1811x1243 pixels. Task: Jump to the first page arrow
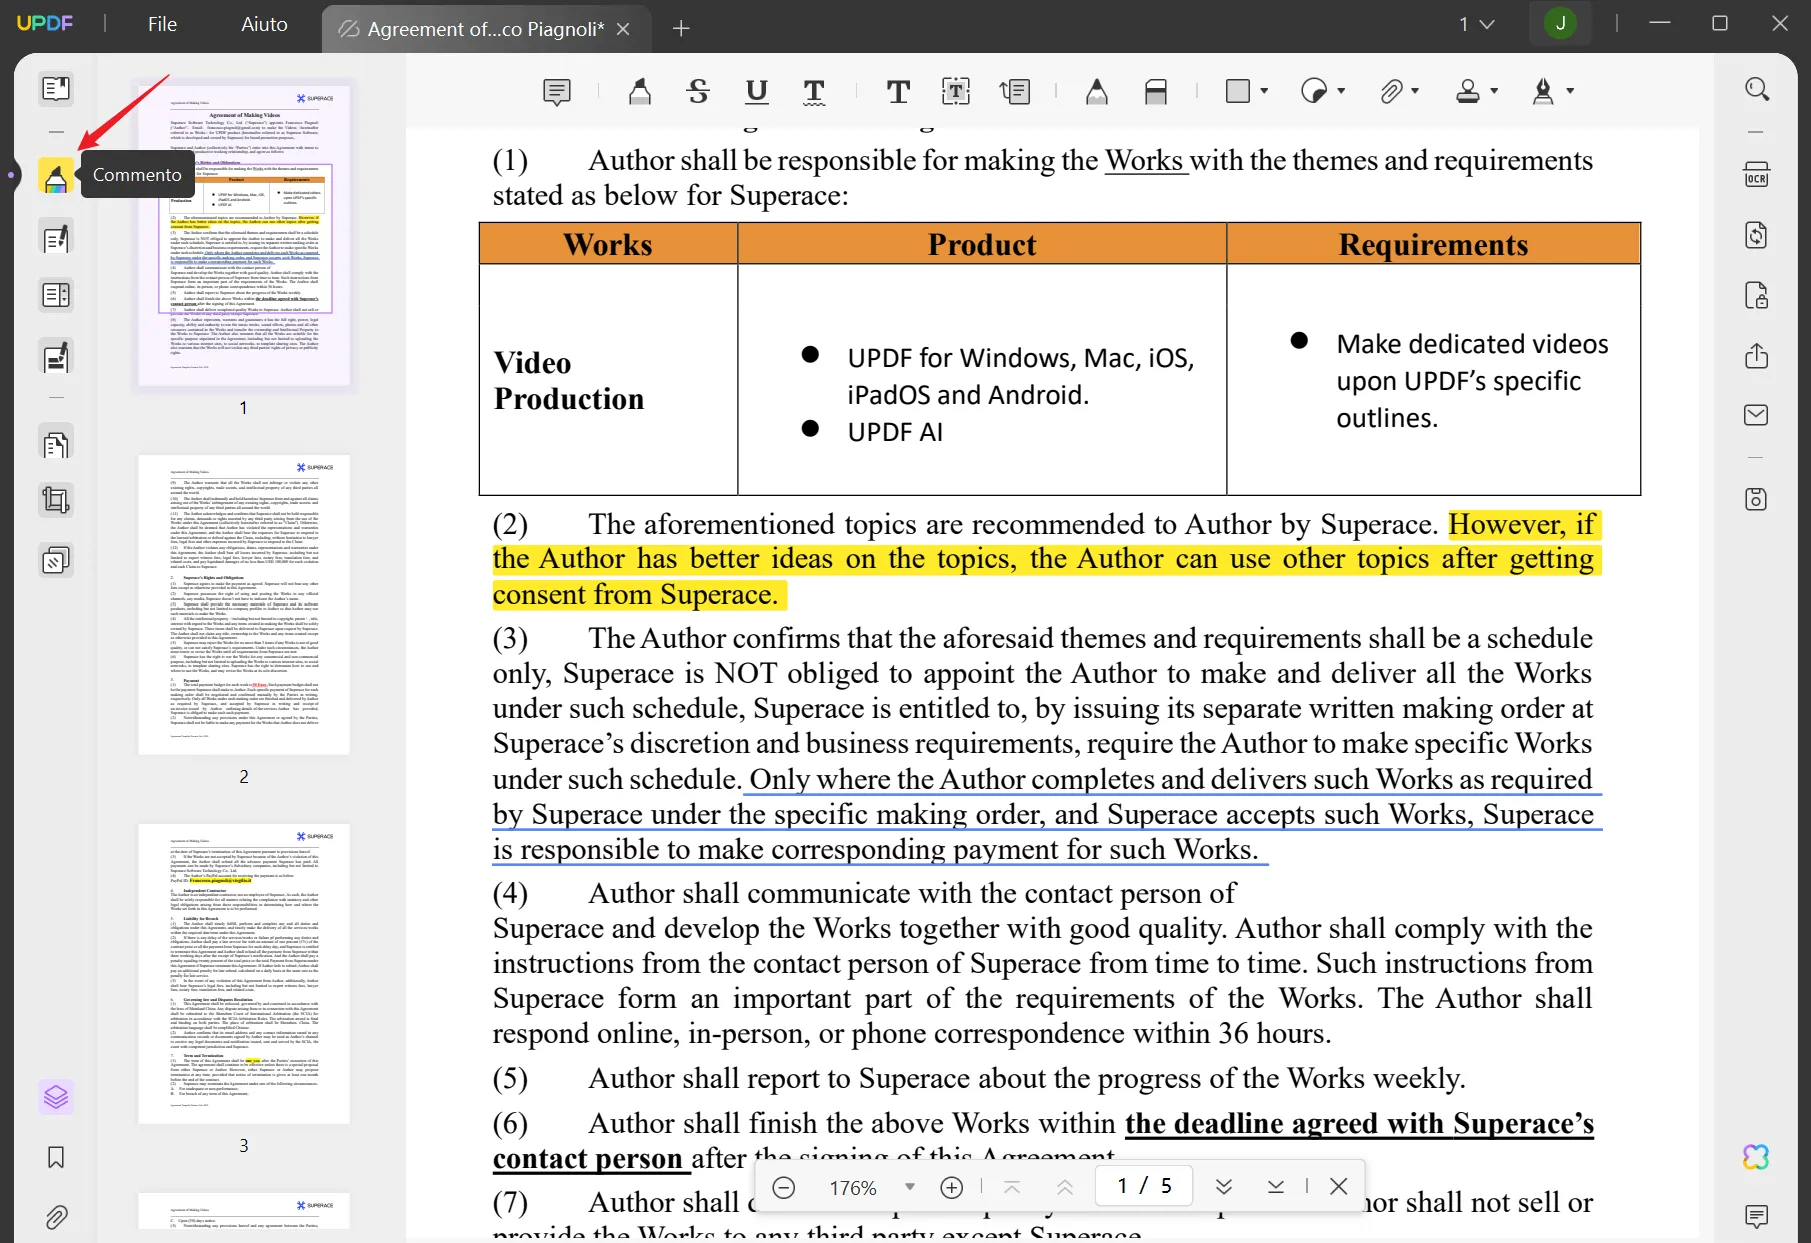1012,1187
